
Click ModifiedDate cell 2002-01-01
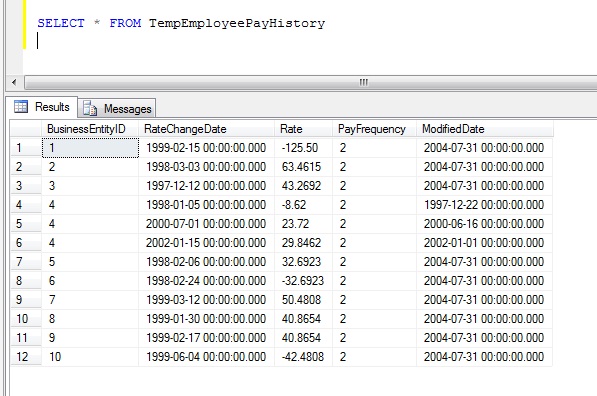coord(485,243)
